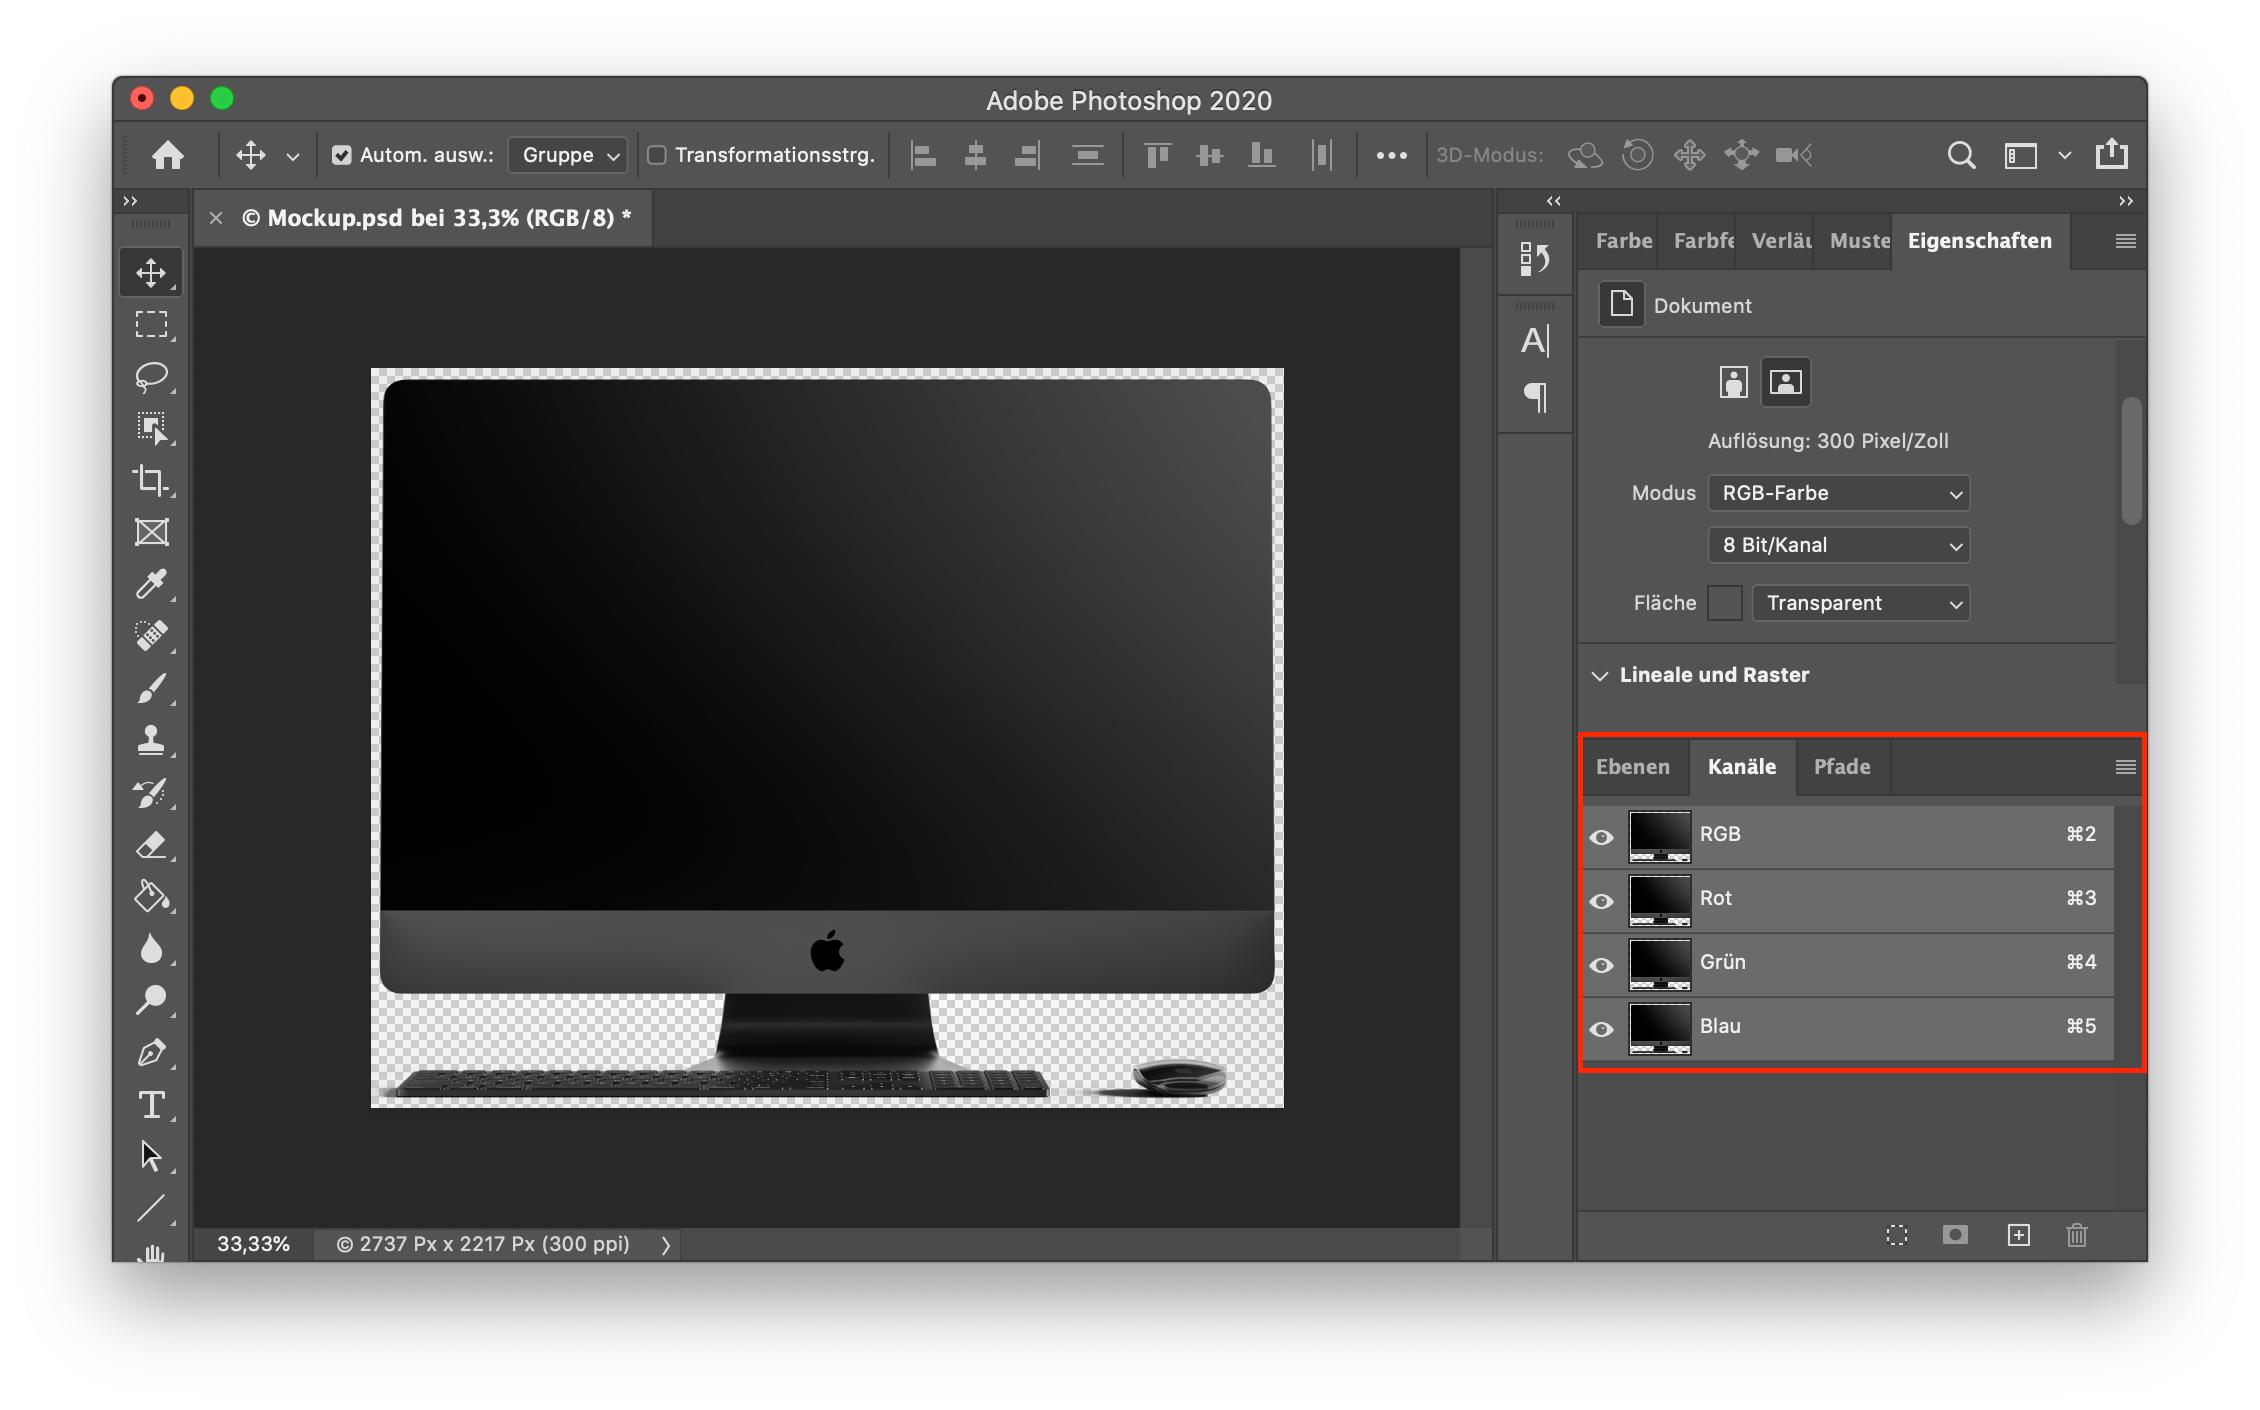Switch to the Pfade tab
The height and width of the screenshot is (1410, 2260).
1843,767
